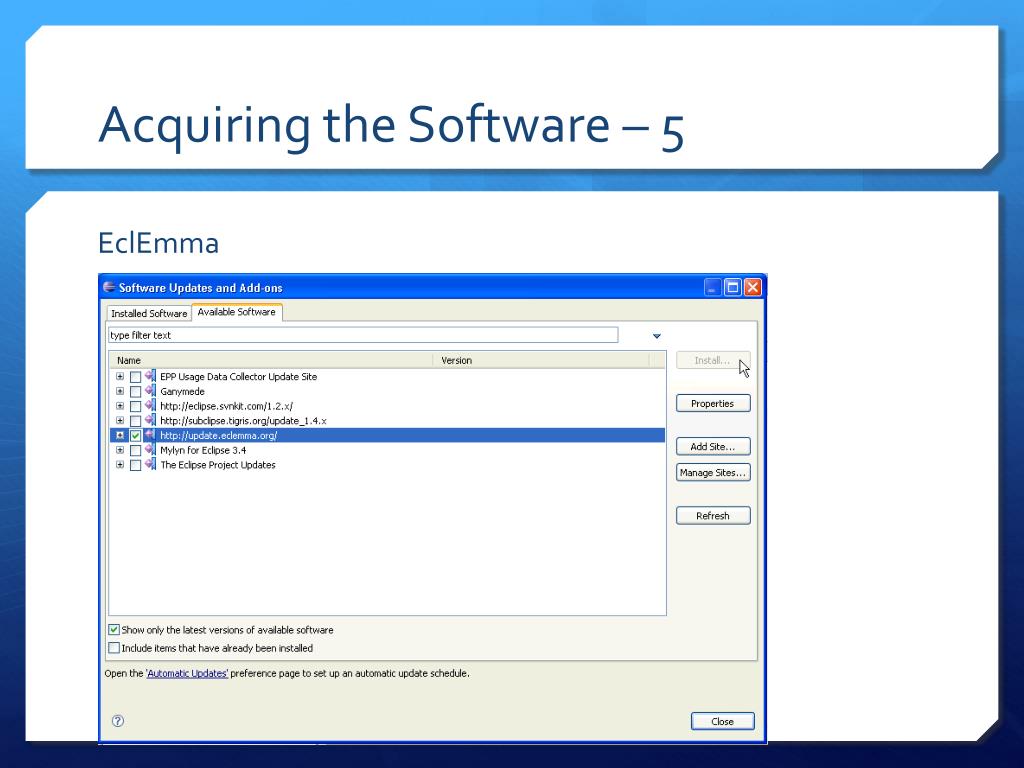Image resolution: width=1024 pixels, height=768 pixels.
Task: Switch to the Installed Software tab
Action: [149, 313]
